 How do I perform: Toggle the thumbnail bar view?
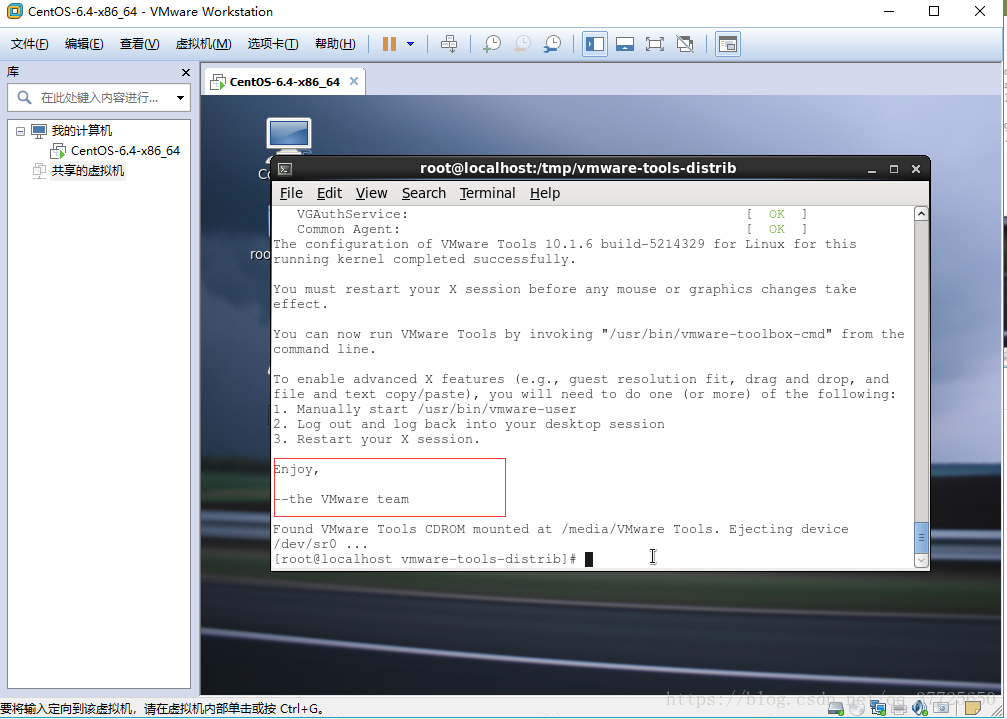click(x=625, y=44)
